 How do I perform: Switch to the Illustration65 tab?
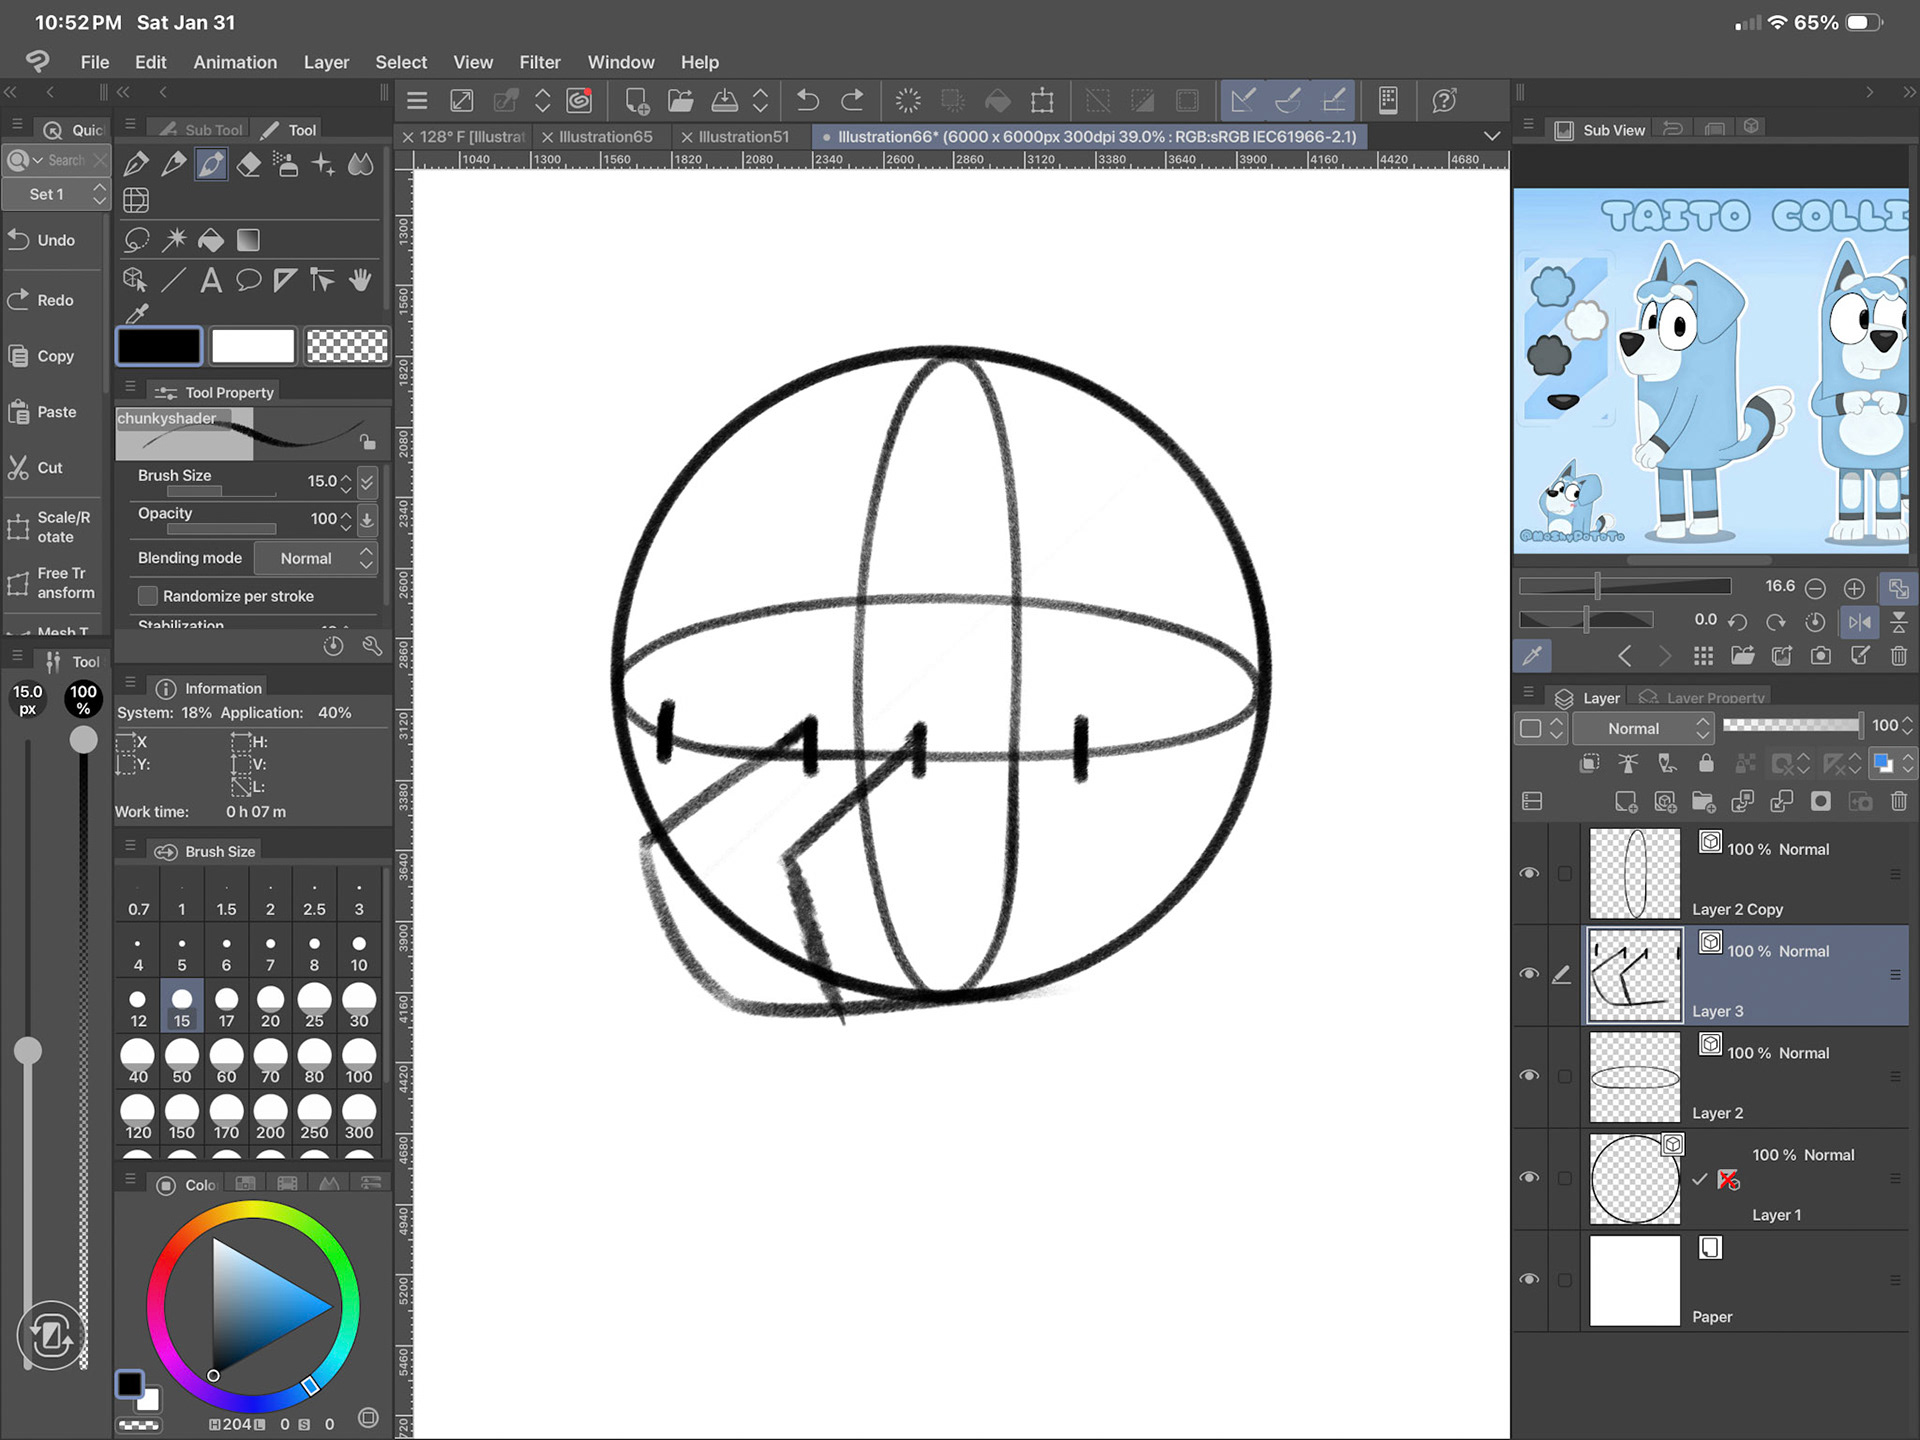coord(605,137)
